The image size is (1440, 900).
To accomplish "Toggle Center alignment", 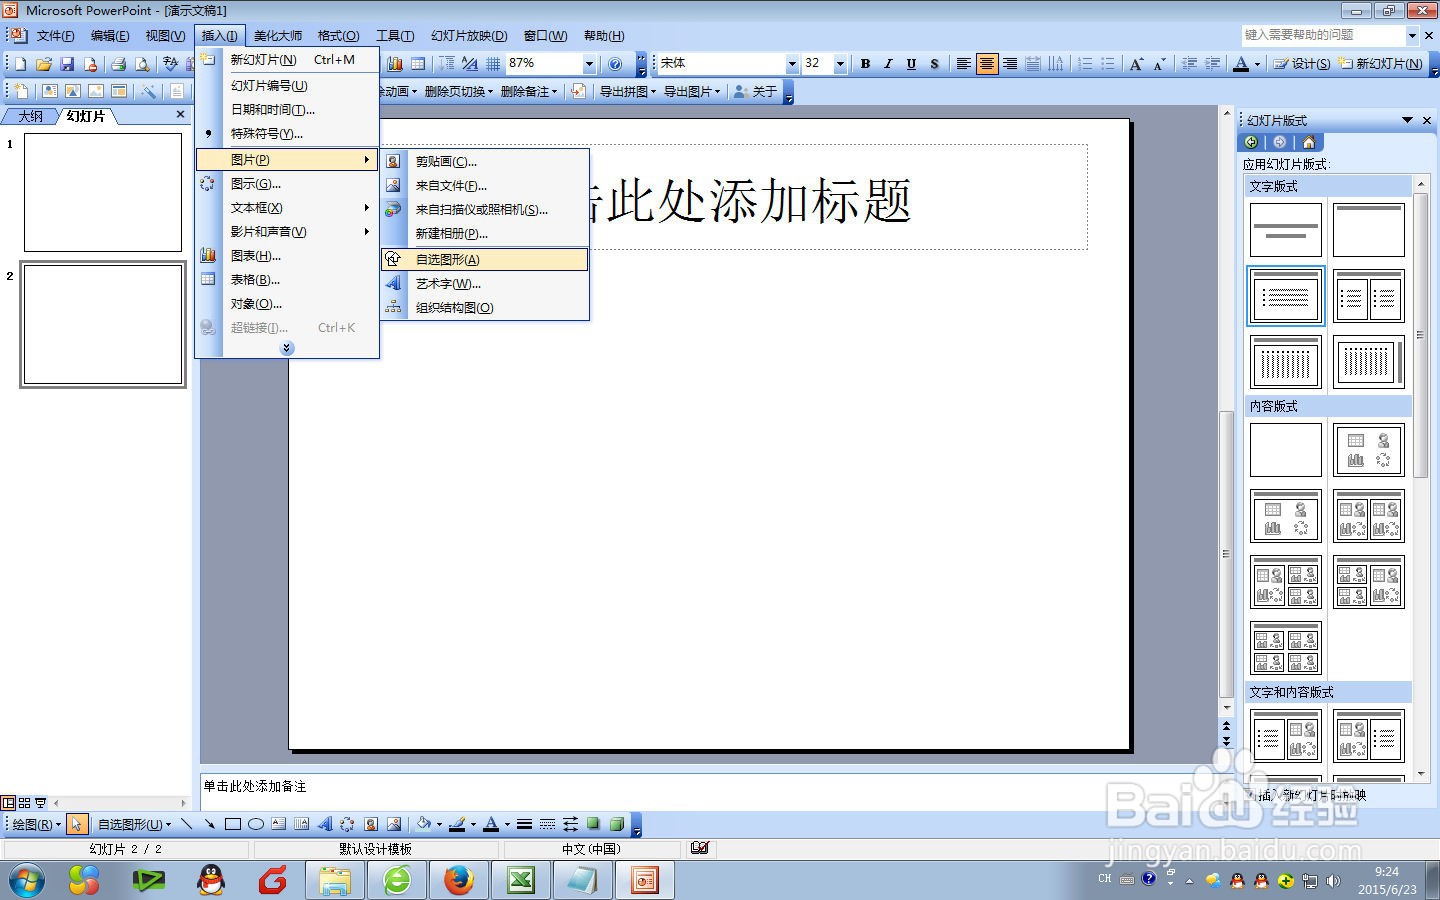I will click(x=987, y=64).
